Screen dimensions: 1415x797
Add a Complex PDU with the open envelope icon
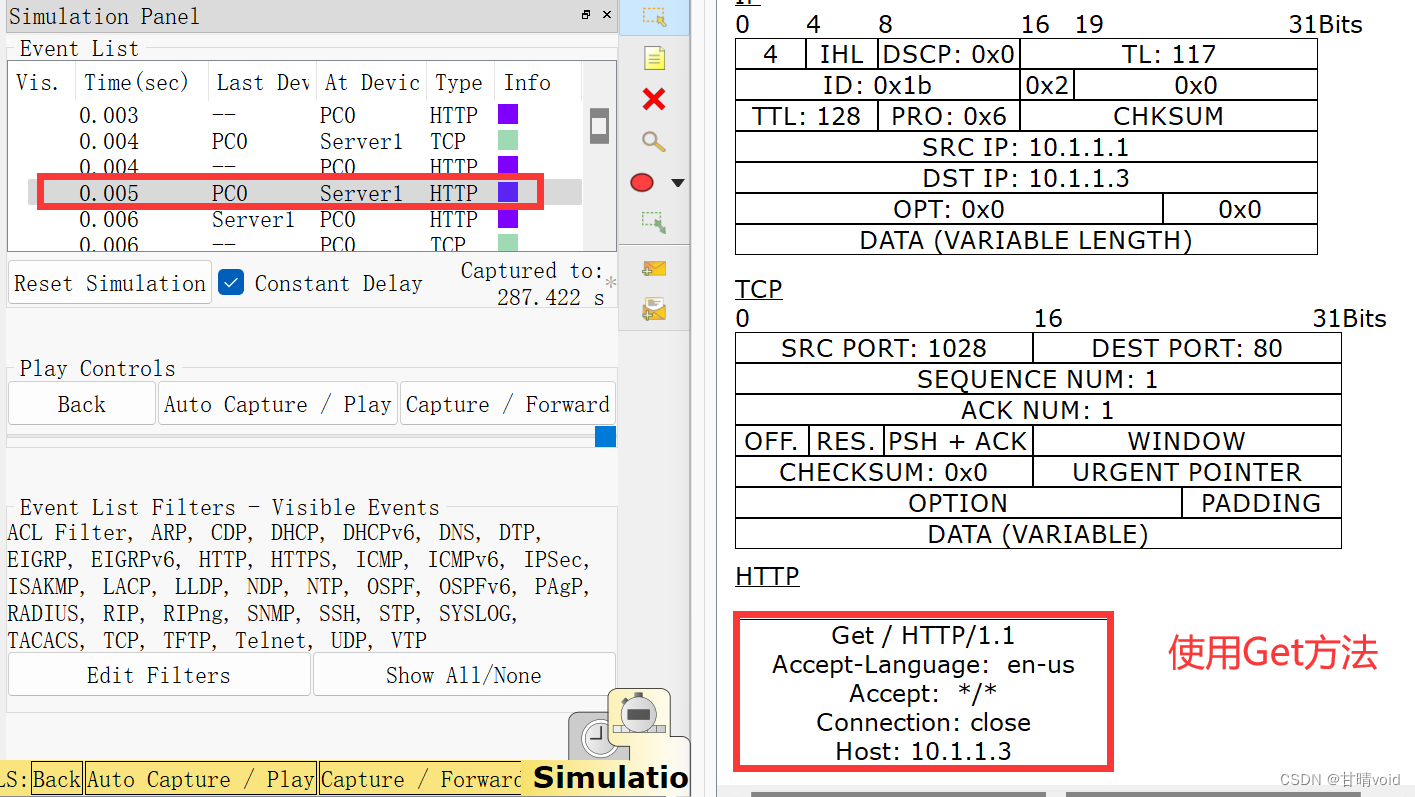click(654, 309)
